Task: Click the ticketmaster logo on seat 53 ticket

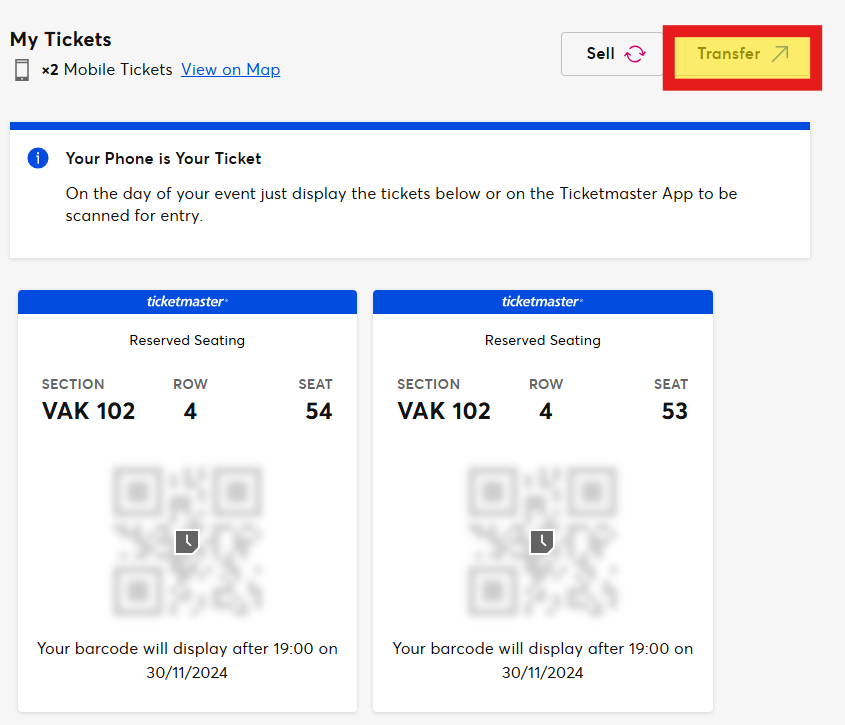Action: click(x=542, y=301)
